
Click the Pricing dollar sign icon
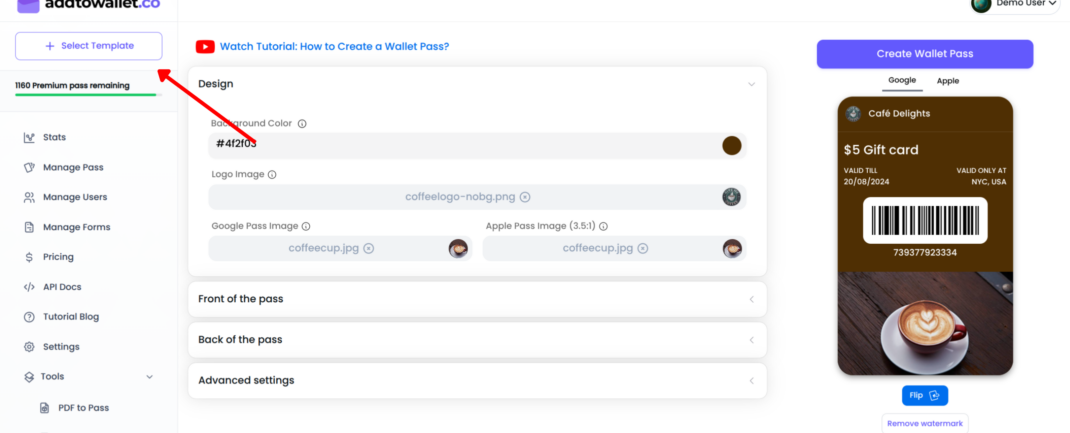click(30, 257)
